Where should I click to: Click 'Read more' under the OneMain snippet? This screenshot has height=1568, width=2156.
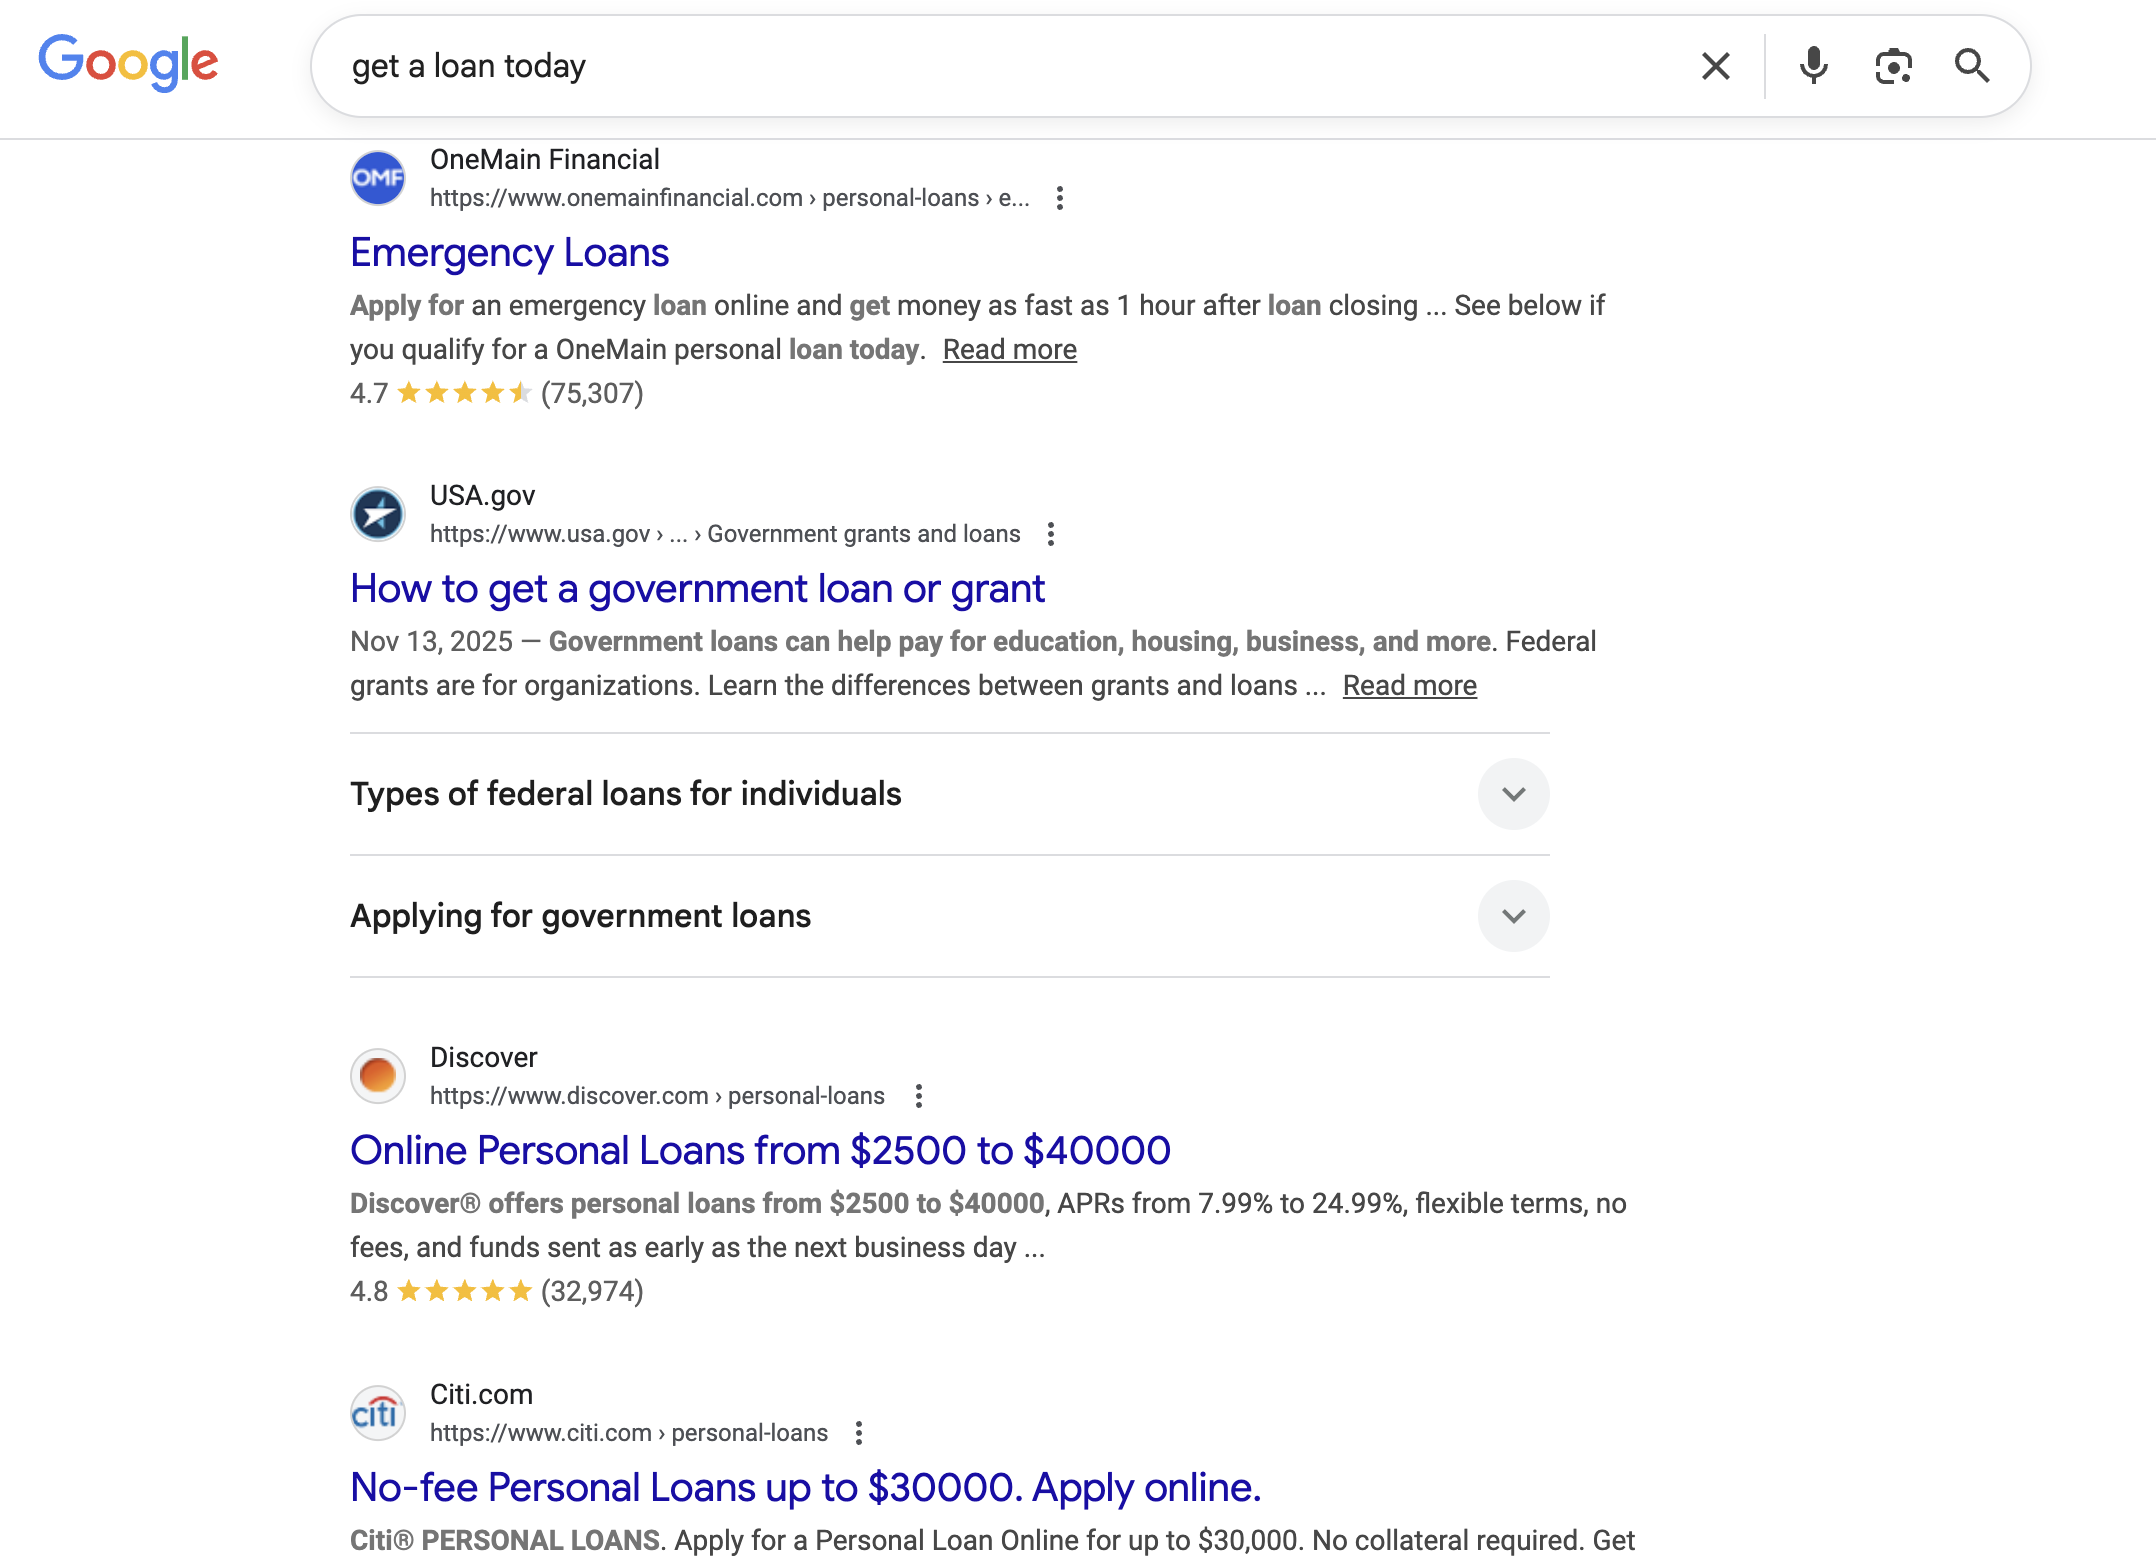click(x=1009, y=349)
